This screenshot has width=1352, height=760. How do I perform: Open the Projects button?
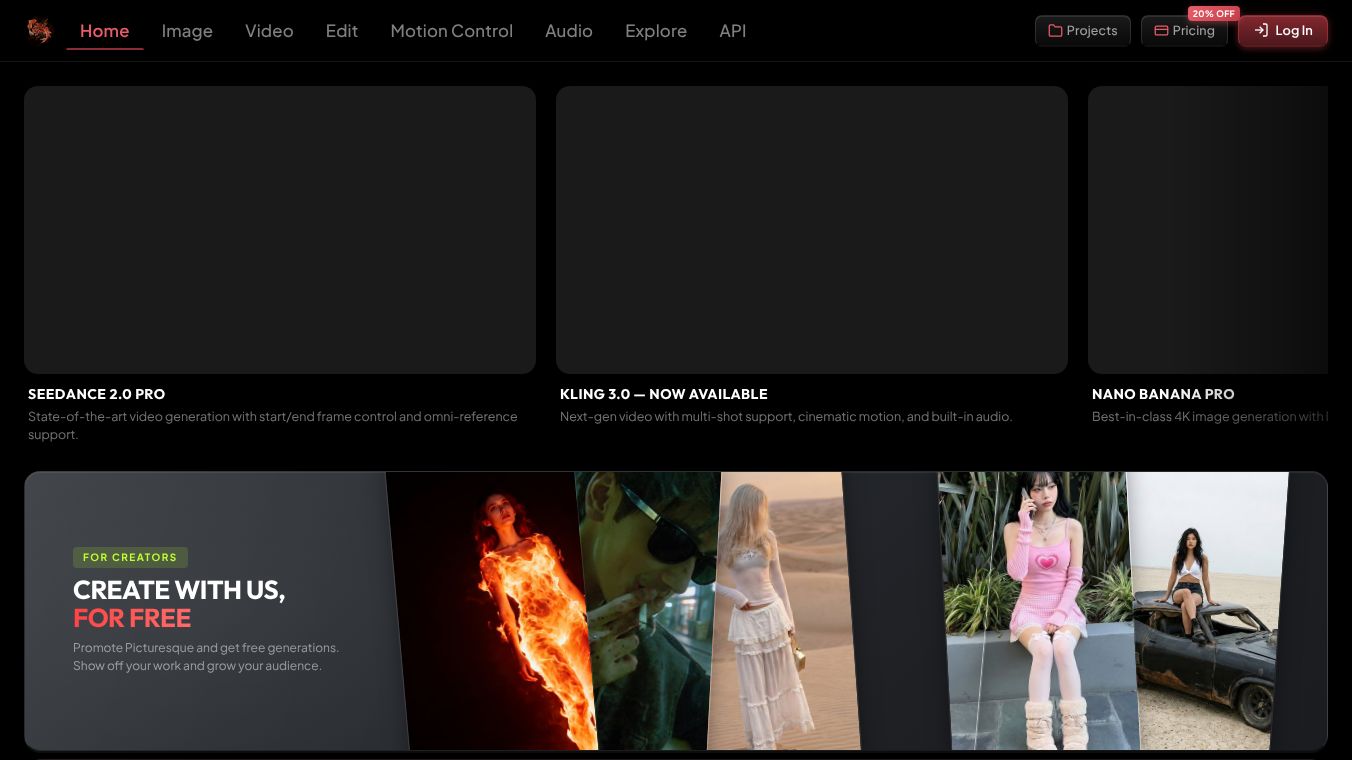point(1083,31)
